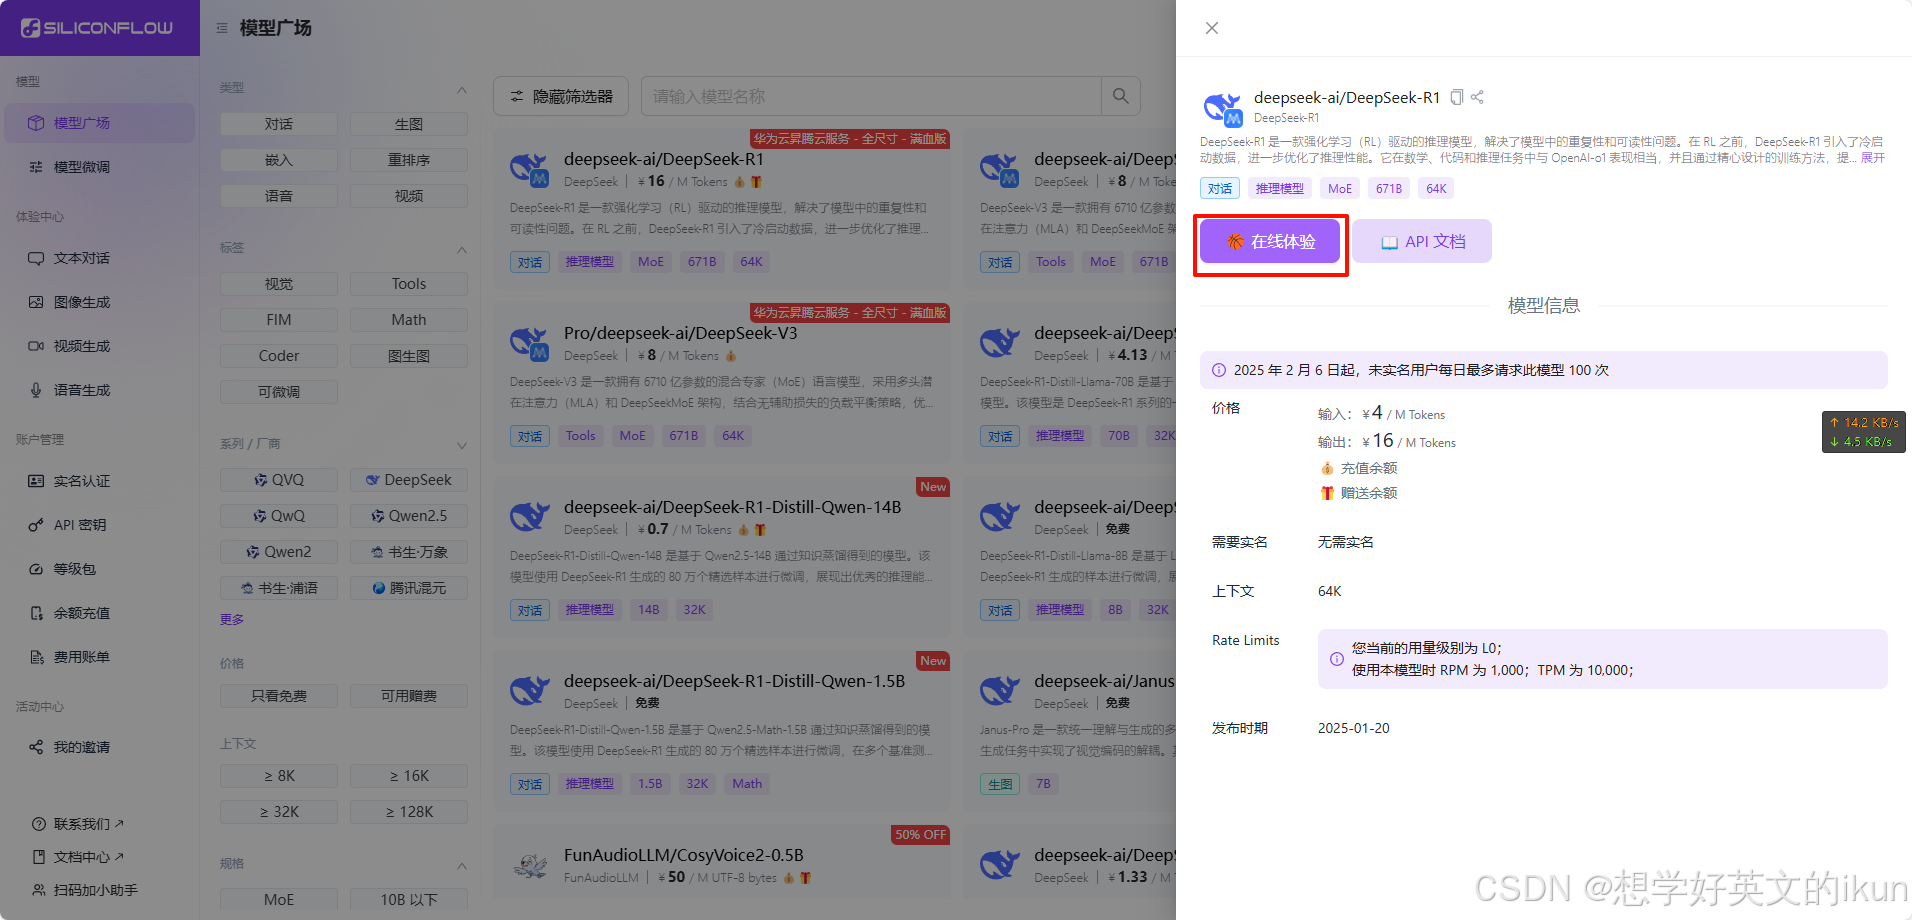Open 余额充值 page
1912x920 pixels.
tap(99, 613)
